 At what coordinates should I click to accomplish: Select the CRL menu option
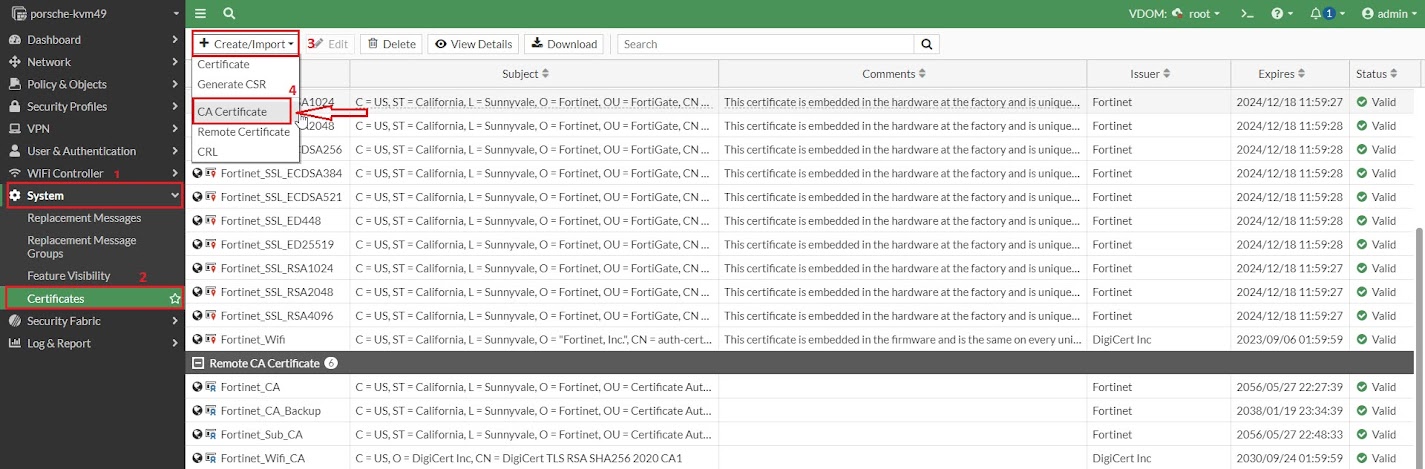click(208, 151)
